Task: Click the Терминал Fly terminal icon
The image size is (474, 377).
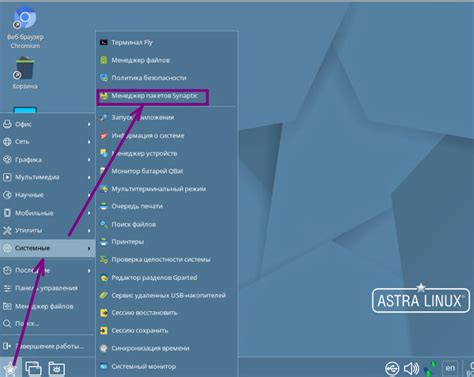Action: 104,42
